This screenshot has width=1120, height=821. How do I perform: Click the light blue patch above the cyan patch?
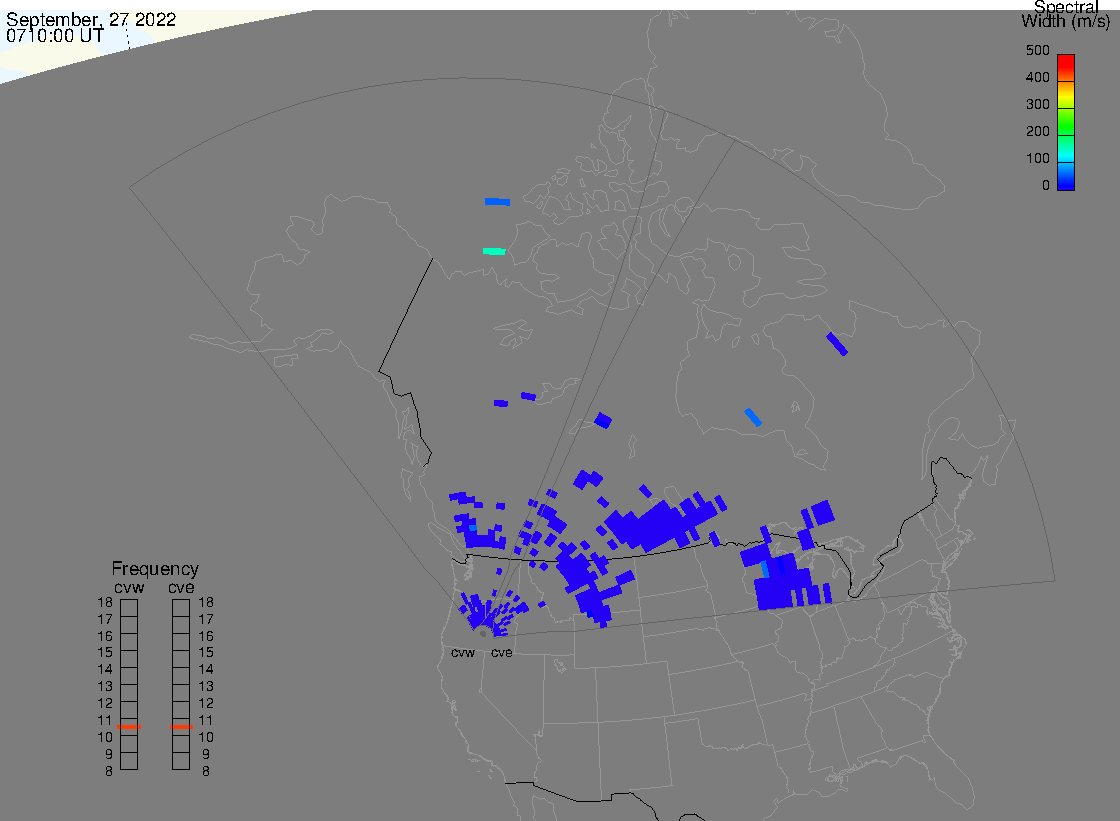tap(497, 202)
